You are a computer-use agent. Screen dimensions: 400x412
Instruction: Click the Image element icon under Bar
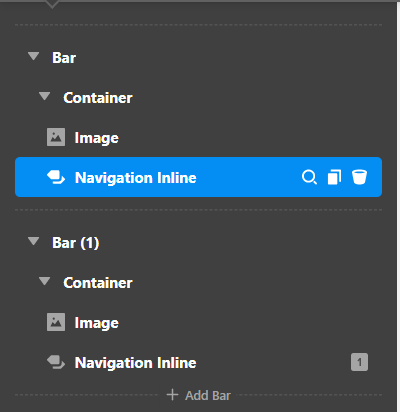click(56, 137)
